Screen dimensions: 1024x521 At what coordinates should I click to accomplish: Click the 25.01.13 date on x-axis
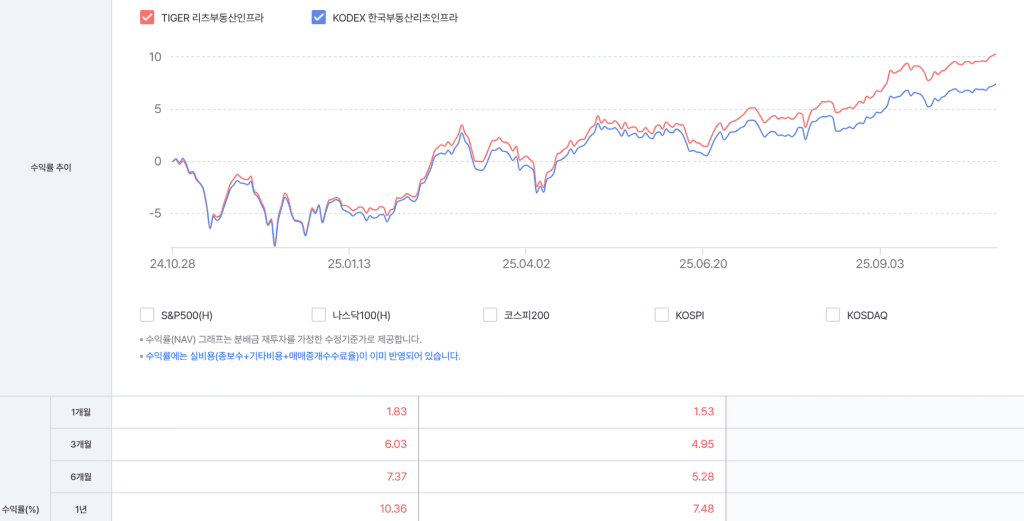(348, 264)
